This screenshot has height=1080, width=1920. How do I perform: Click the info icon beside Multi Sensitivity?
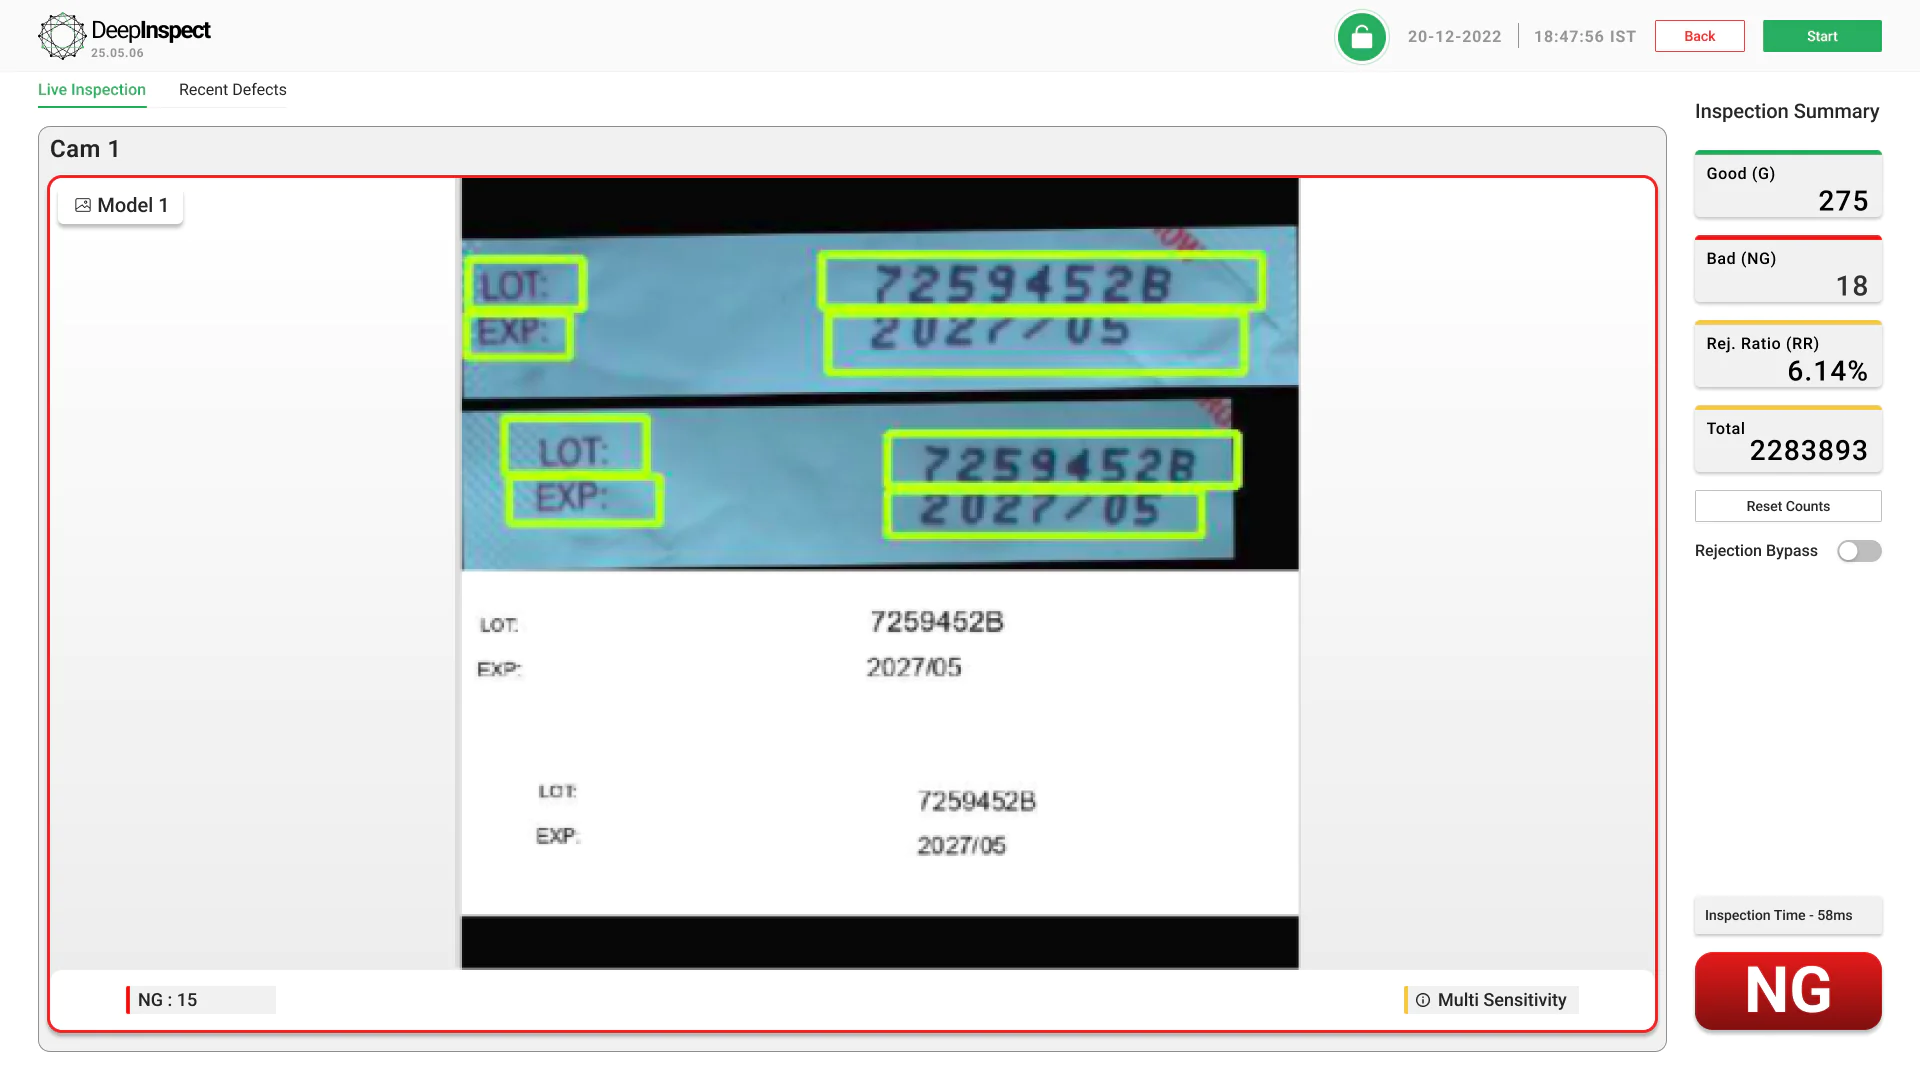[1422, 999]
